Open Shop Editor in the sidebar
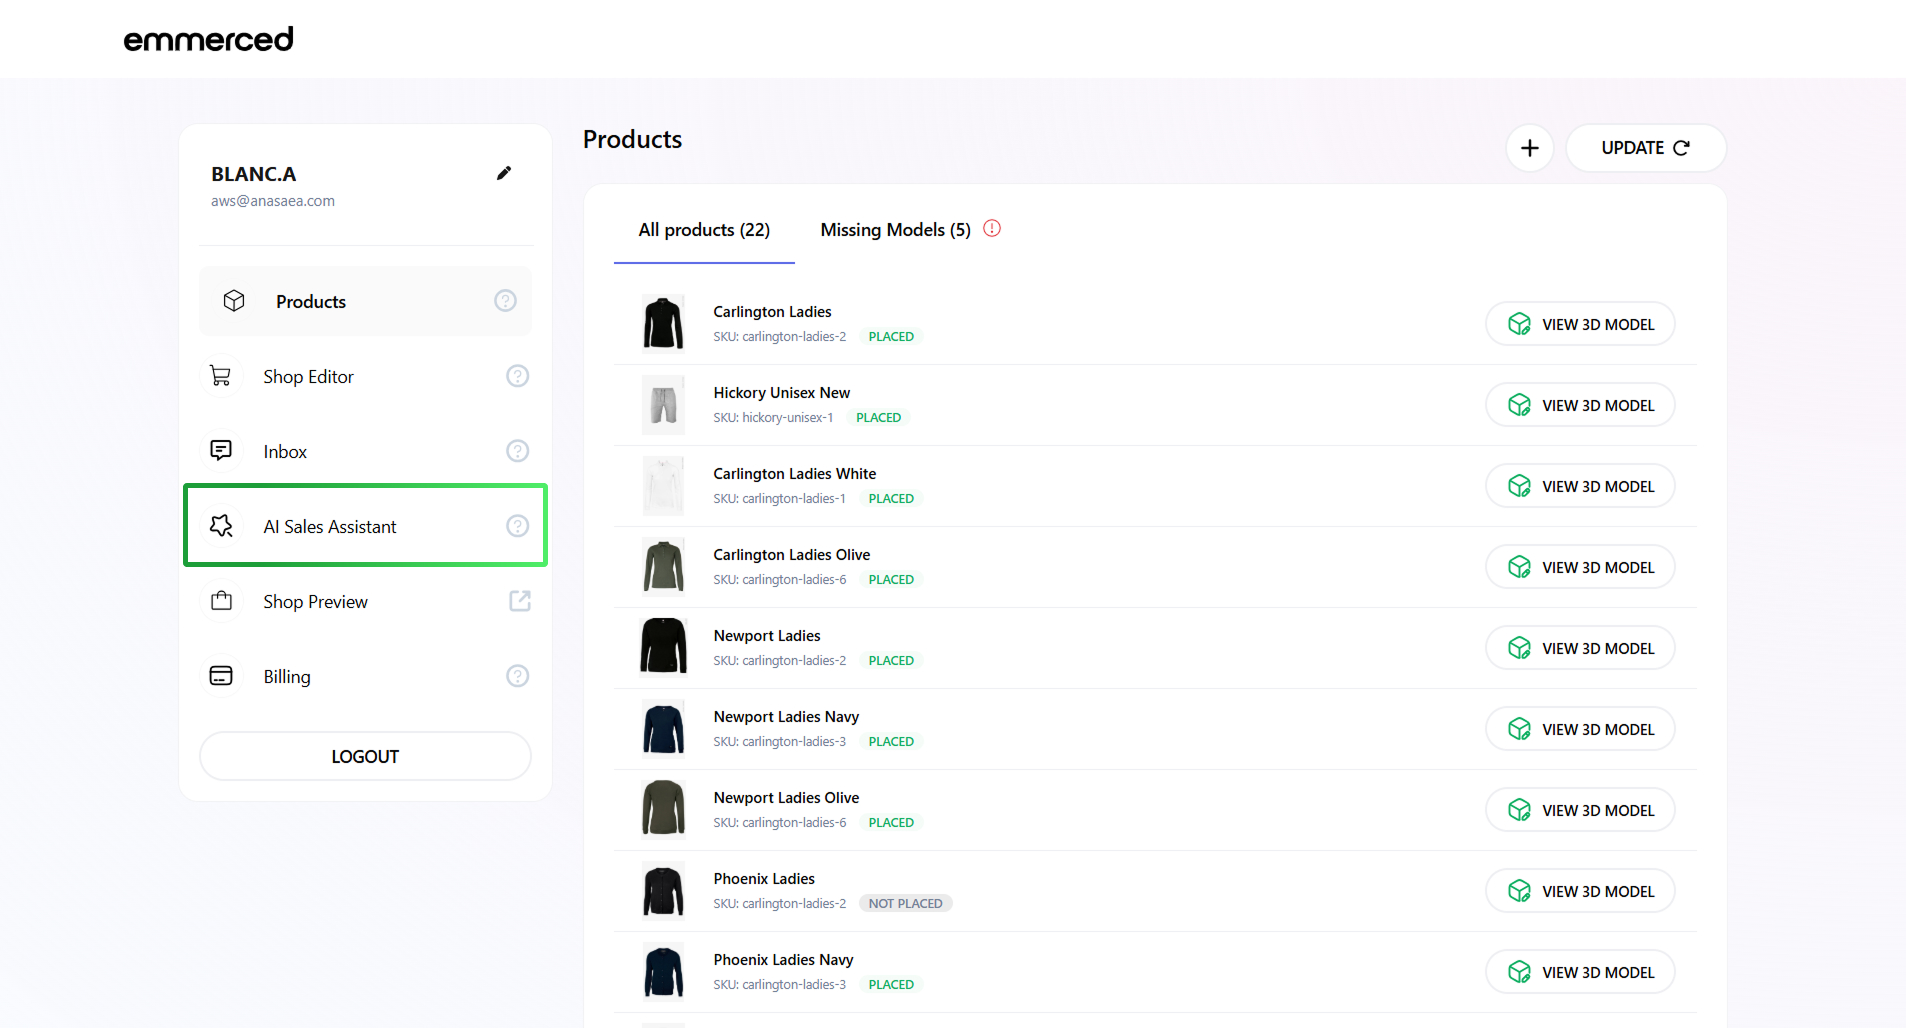The image size is (1906, 1028). coord(308,377)
